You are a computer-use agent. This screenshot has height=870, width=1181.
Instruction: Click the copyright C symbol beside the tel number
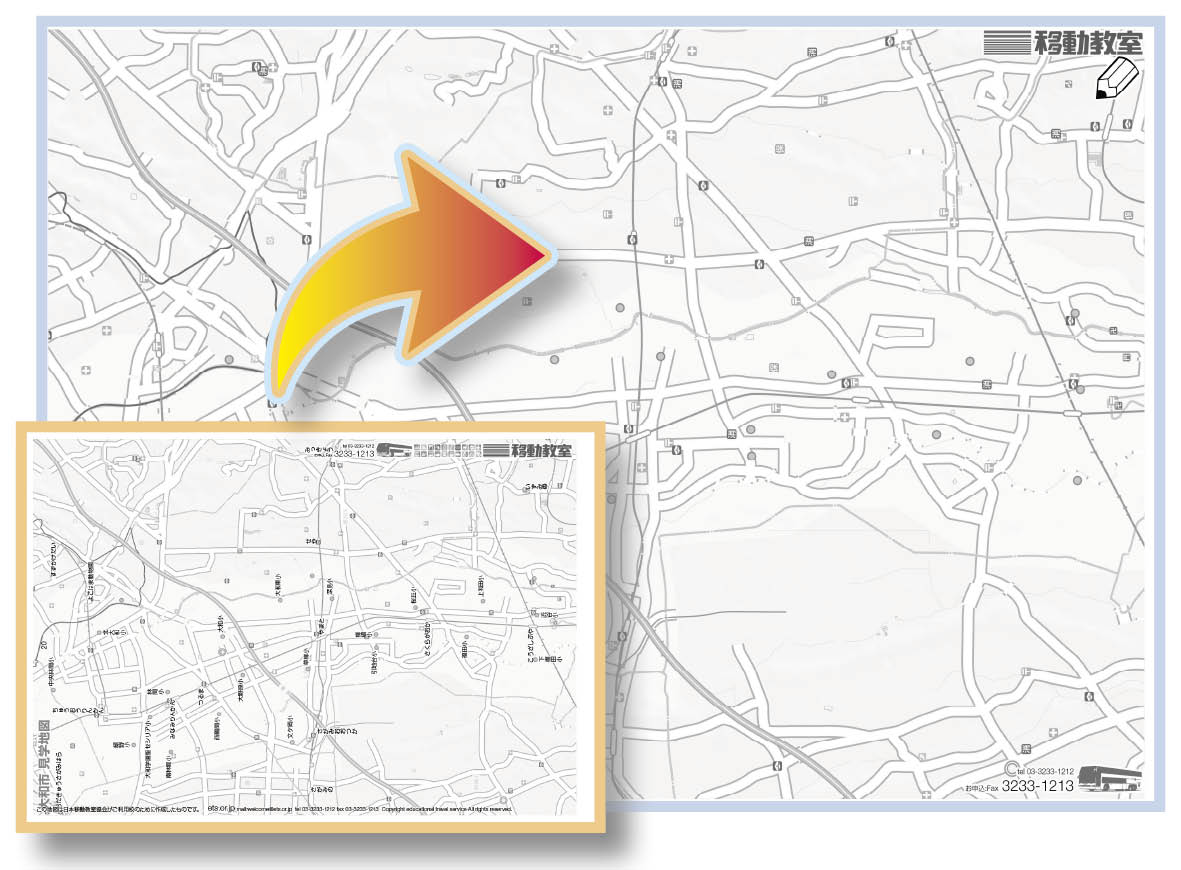1010,769
